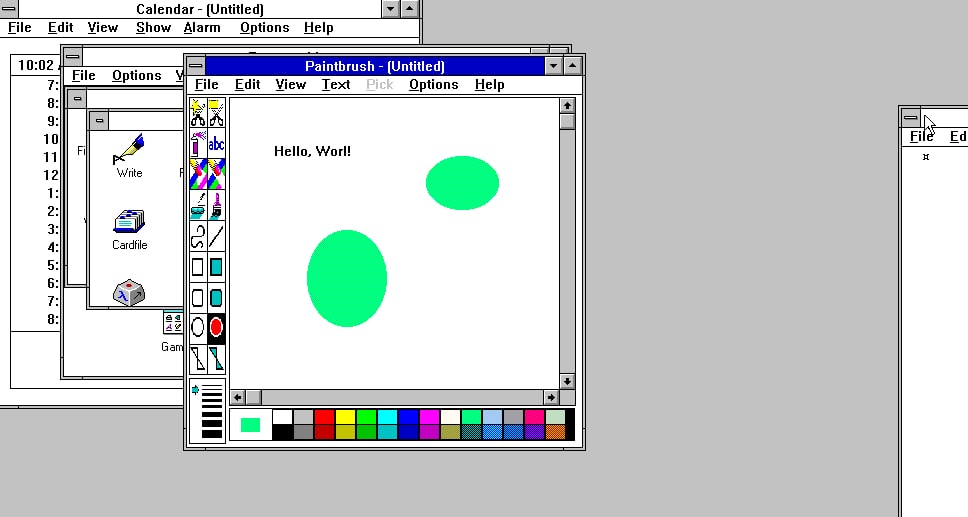
Task: Select the empty Circle/Ellipse tool
Action: (198, 328)
